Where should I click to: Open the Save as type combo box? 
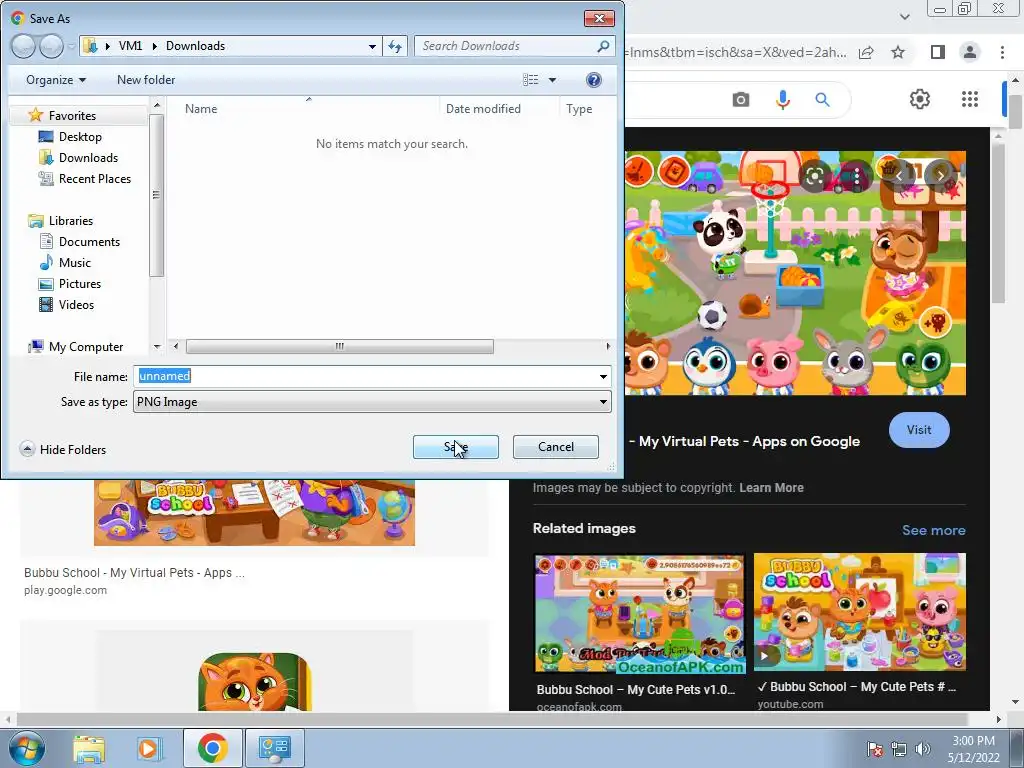tap(372, 402)
